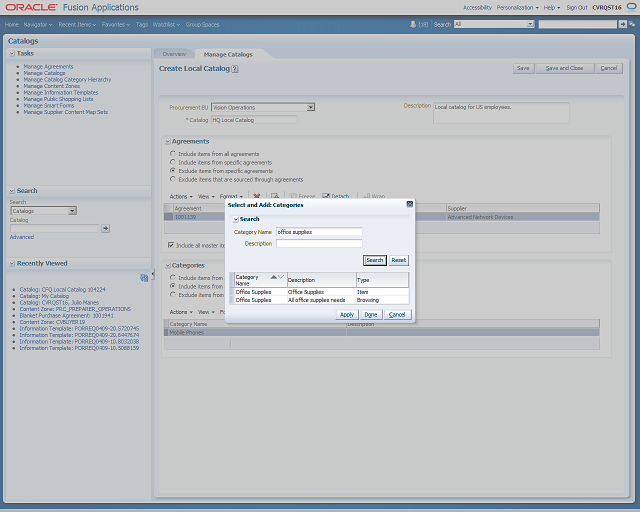Select Exclude items sourced through agreements radio
The height and width of the screenshot is (512, 640).
tap(173, 179)
